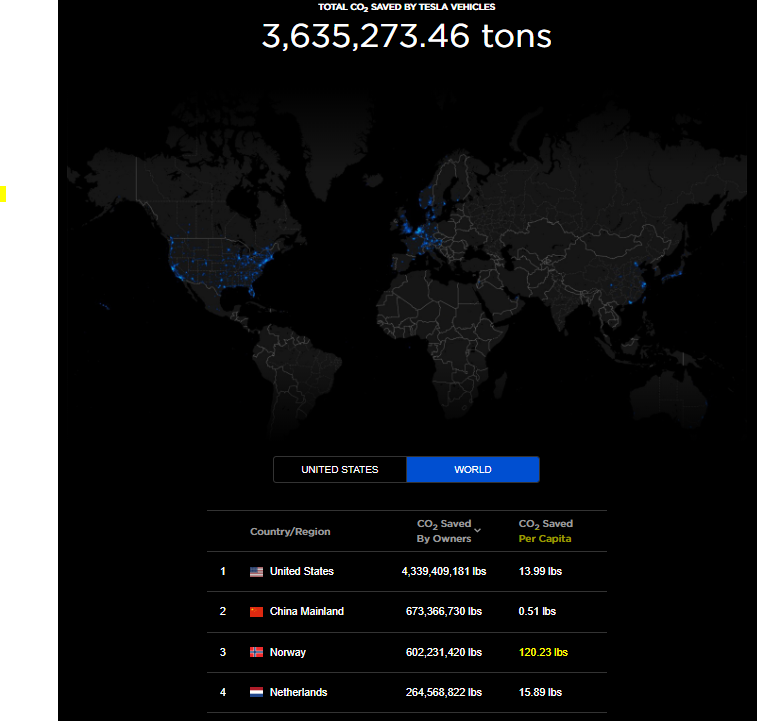
Task: Click the Netherlands country name
Action: point(298,692)
